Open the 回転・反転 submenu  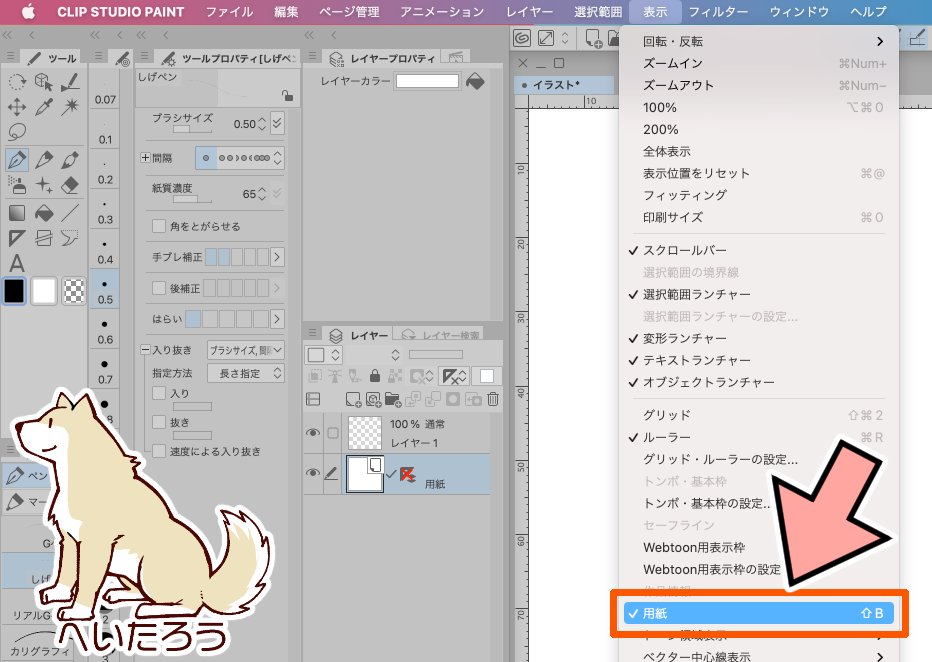(757, 41)
